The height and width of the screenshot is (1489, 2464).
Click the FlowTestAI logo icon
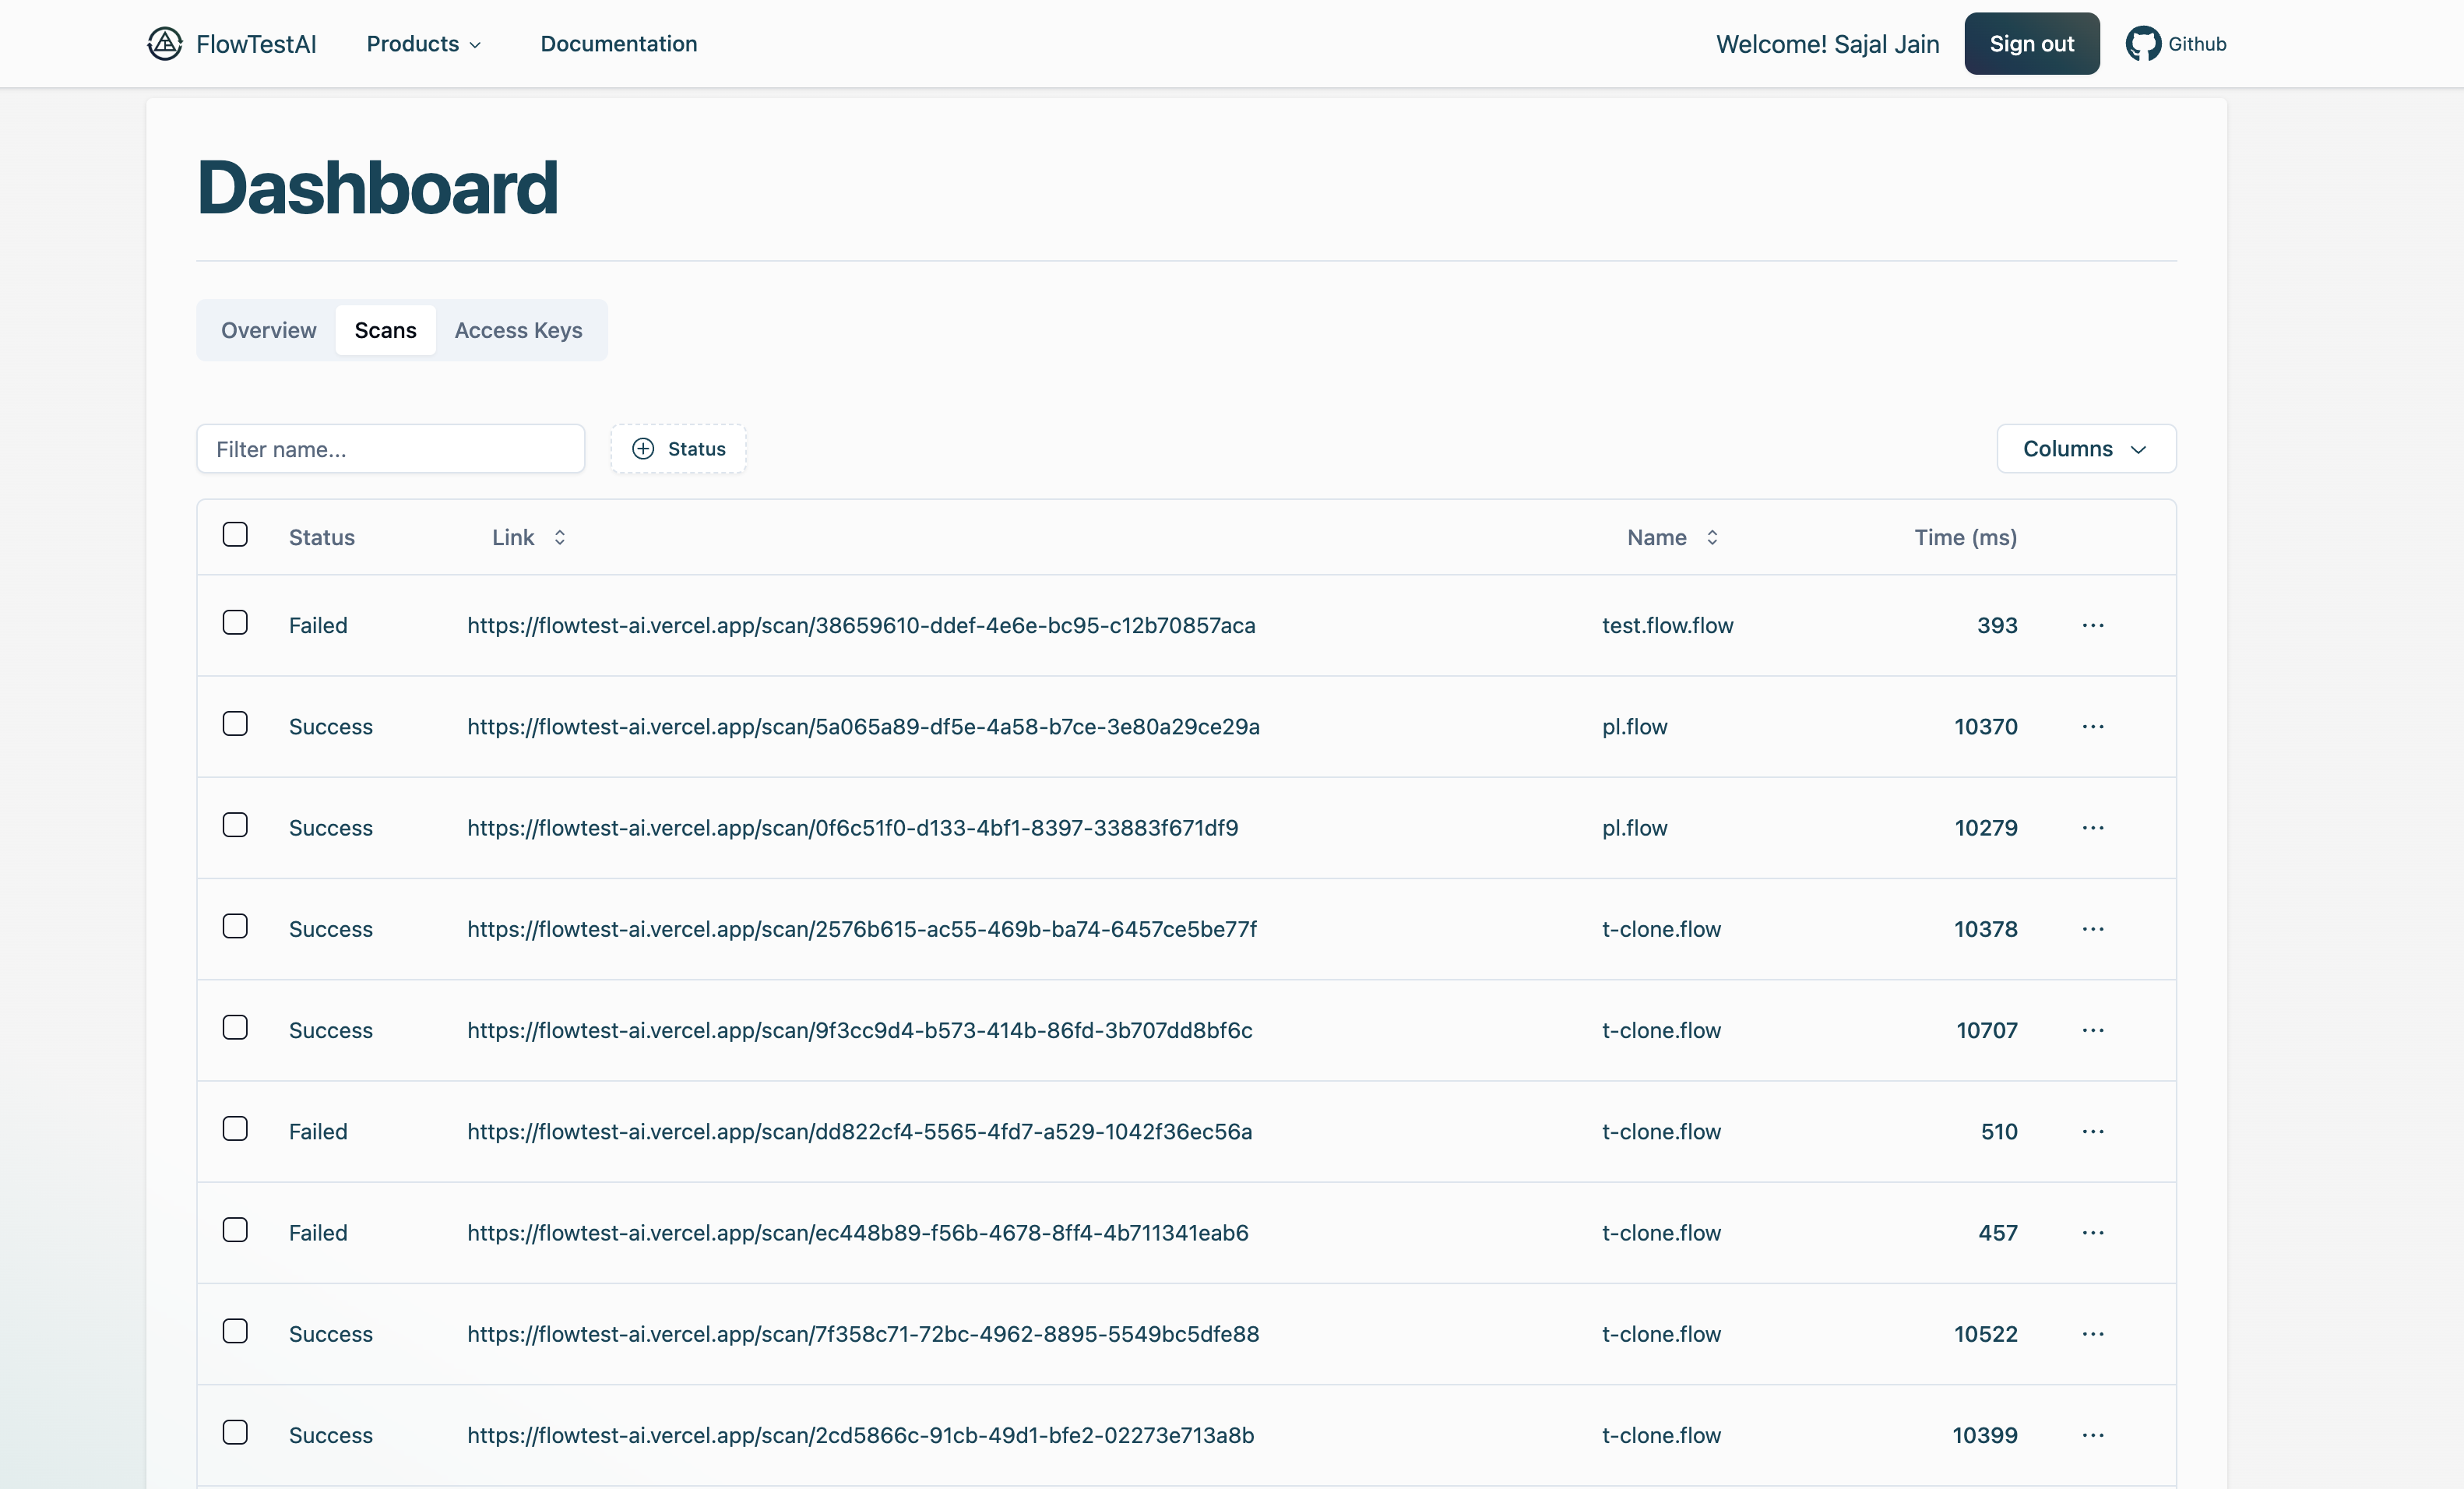pyautogui.click(x=165, y=44)
